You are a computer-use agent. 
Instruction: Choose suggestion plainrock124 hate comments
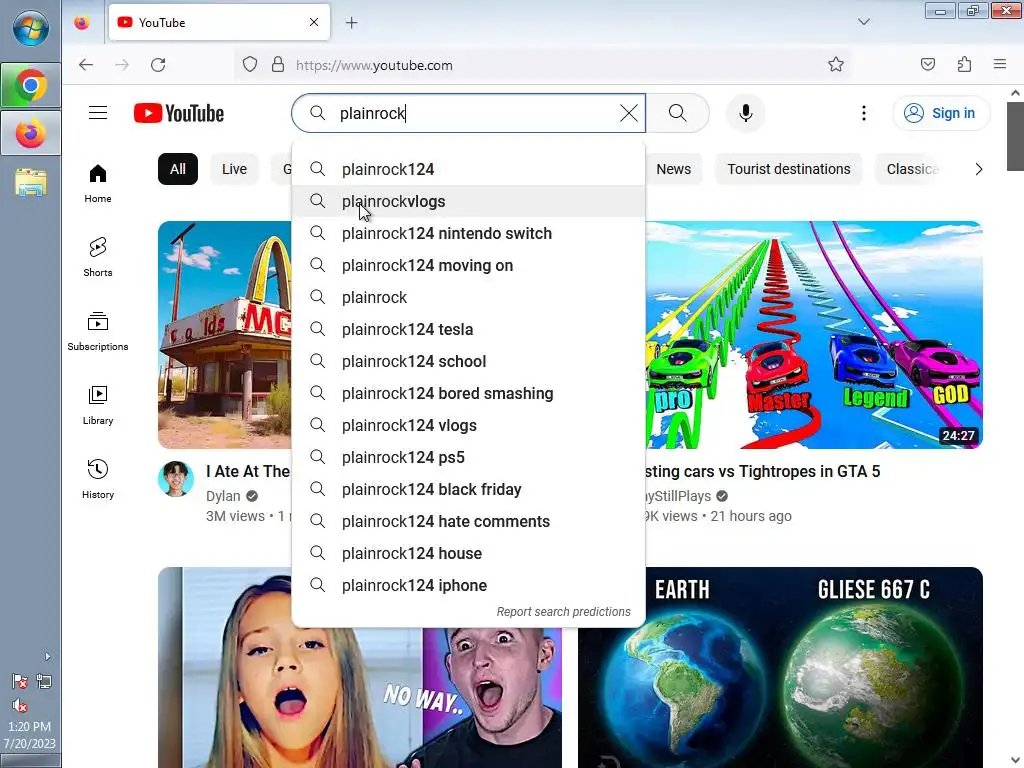click(x=468, y=521)
